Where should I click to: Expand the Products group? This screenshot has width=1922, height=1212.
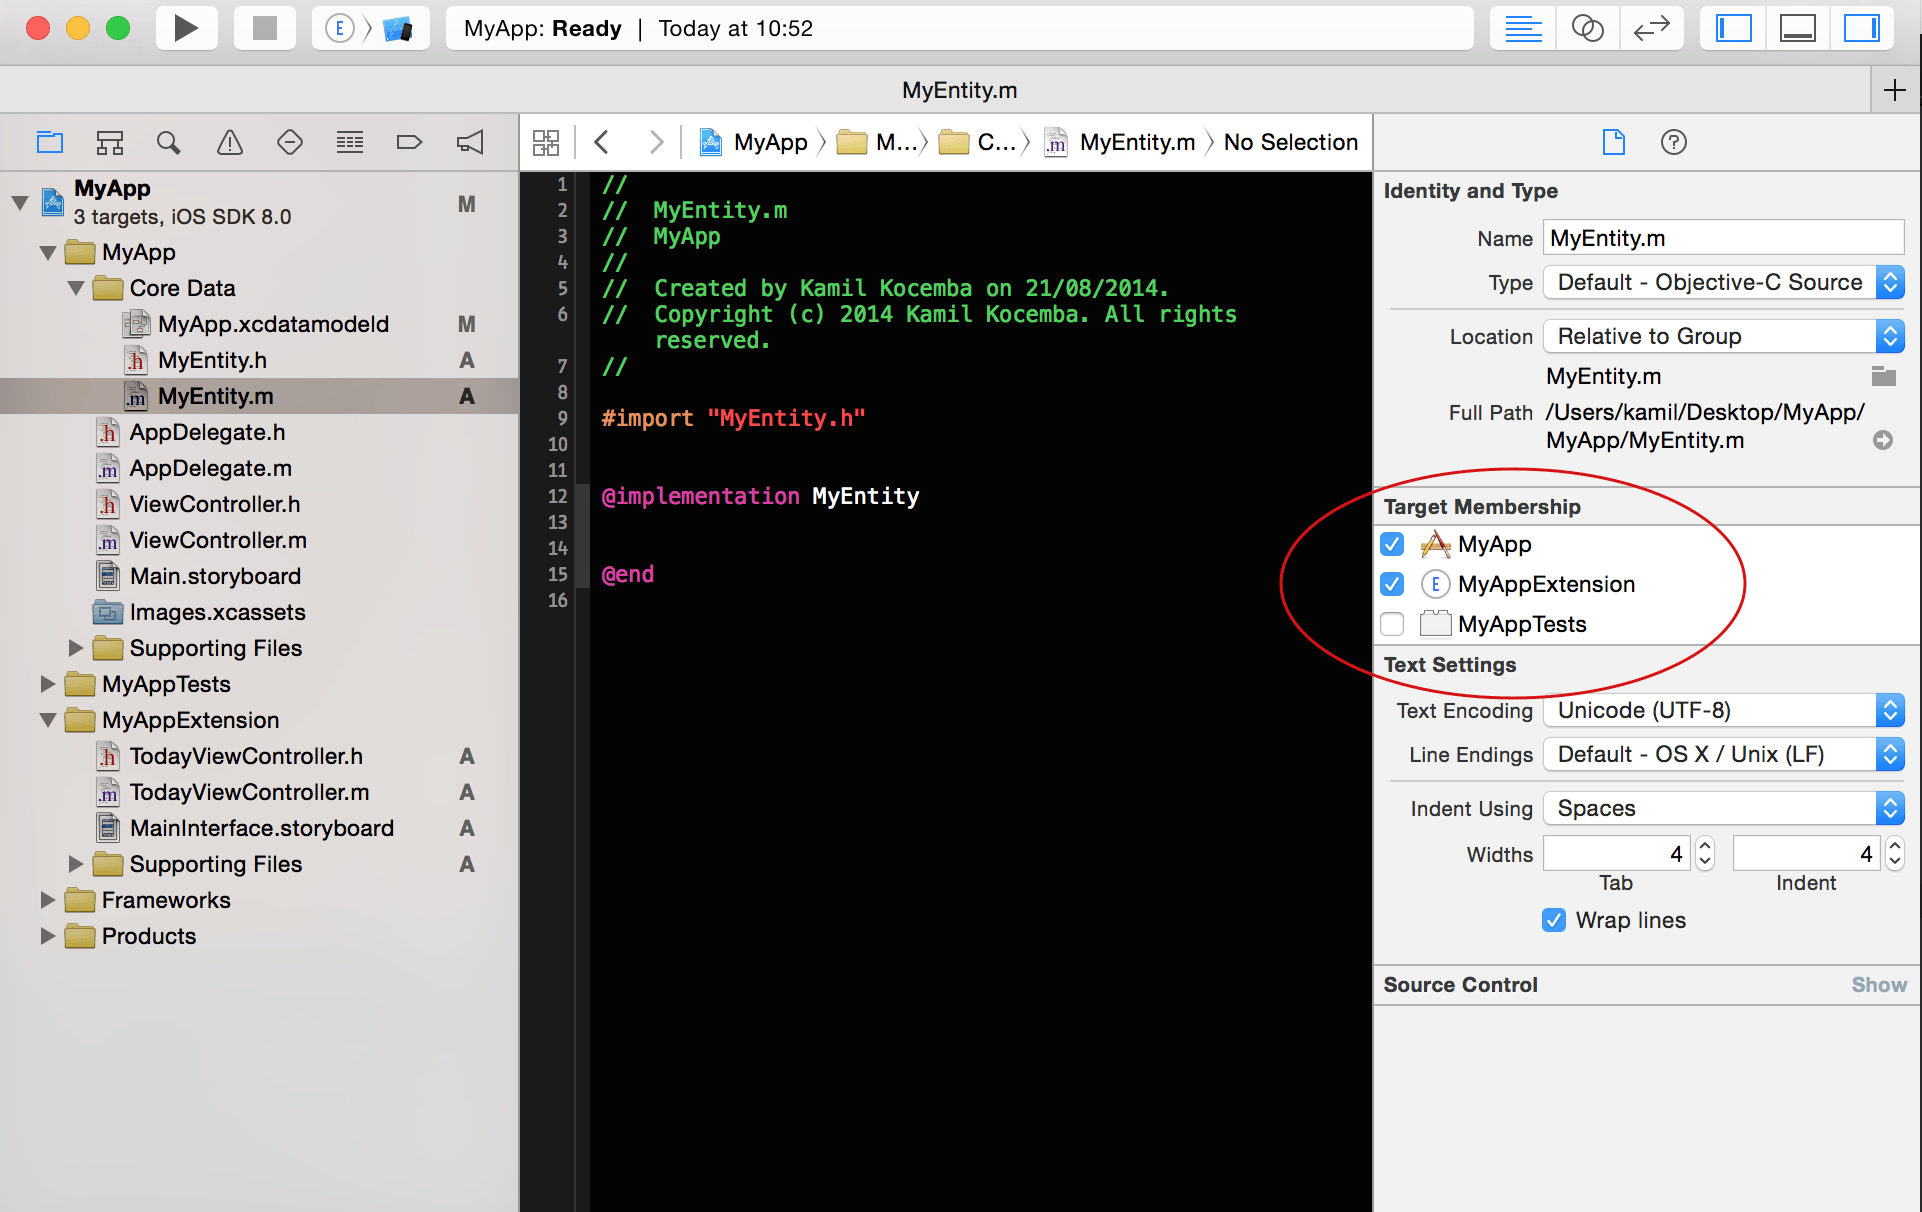pos(47,936)
